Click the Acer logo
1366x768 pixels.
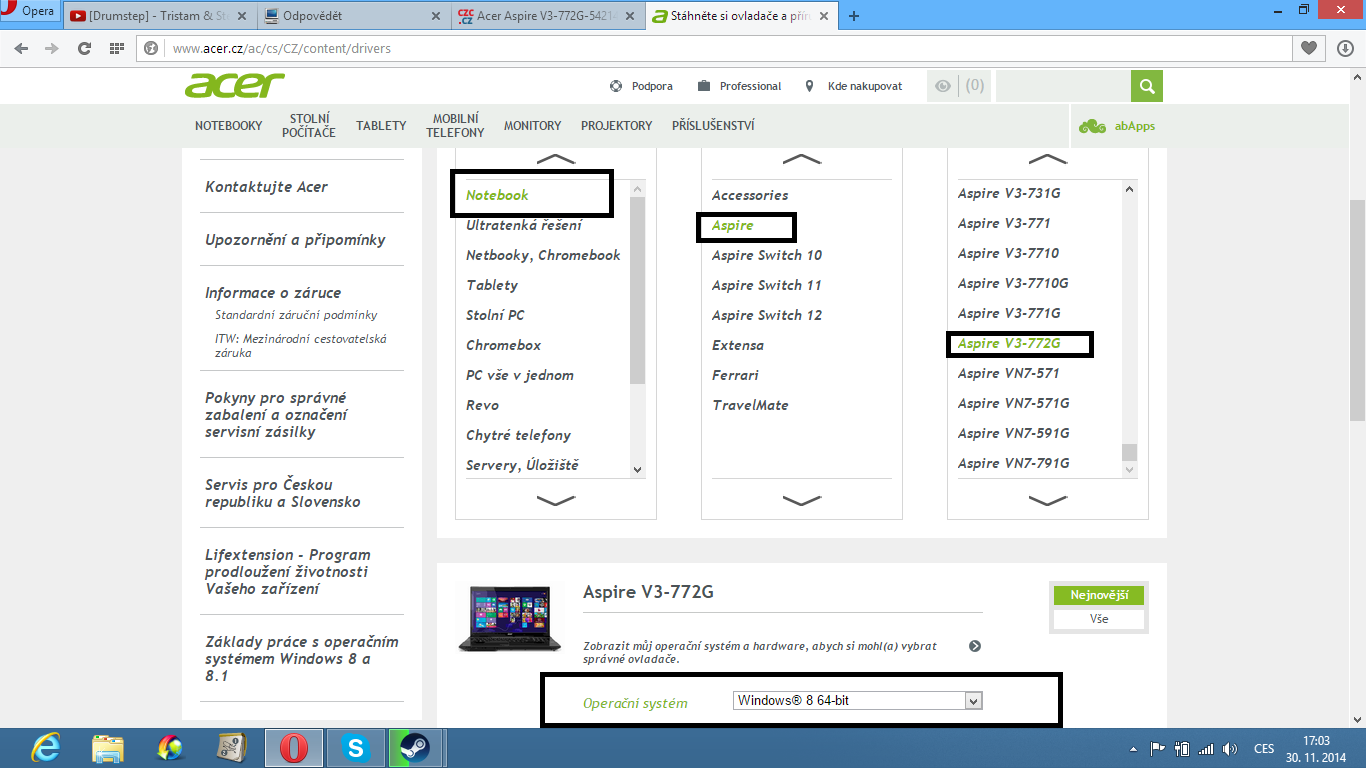coord(235,85)
